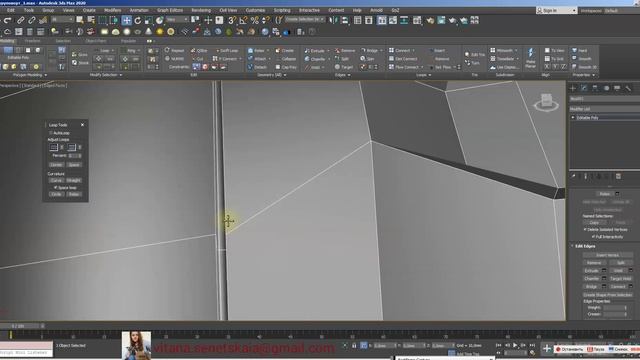Expand the Modify Selection panel arrow

pyautogui.click(x=121, y=75)
